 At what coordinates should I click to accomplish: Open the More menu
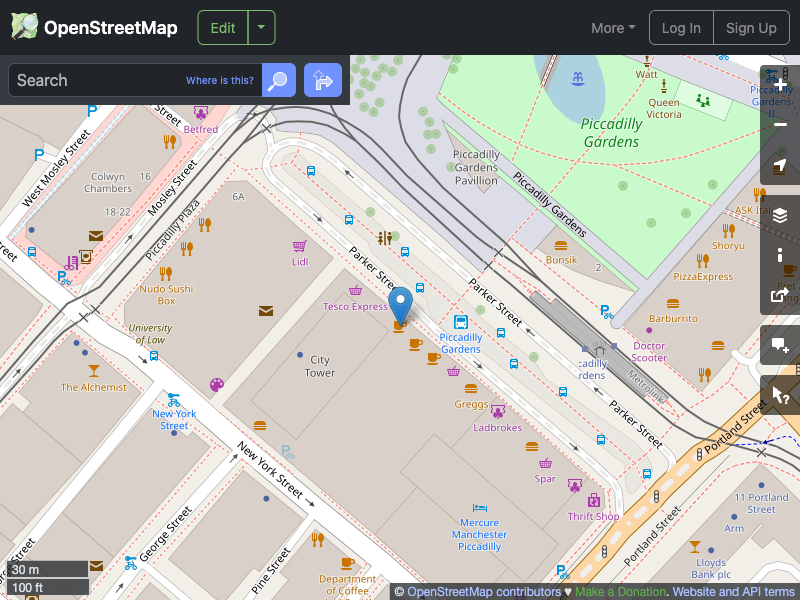612,28
